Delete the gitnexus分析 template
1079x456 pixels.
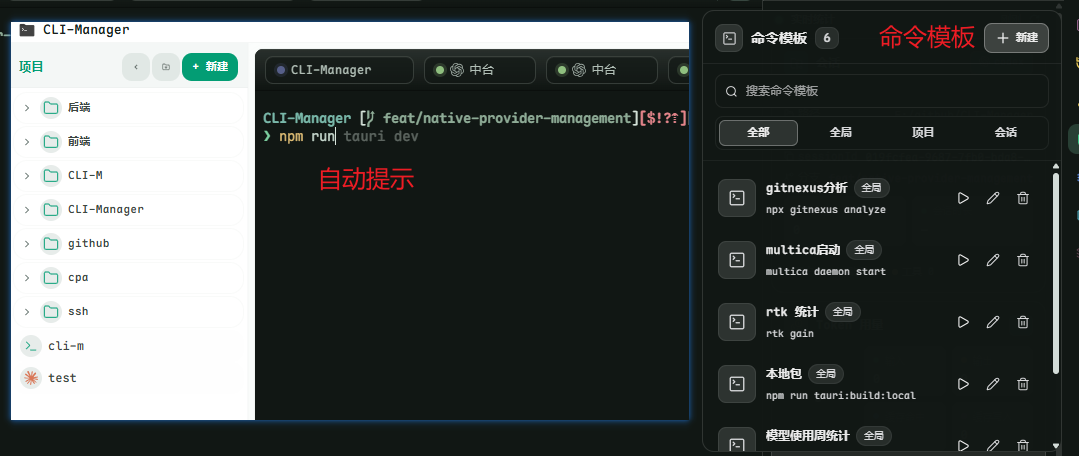(x=1023, y=198)
